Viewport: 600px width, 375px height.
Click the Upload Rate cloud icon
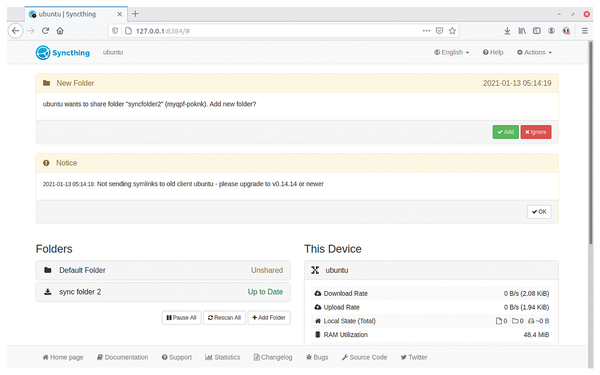pyautogui.click(x=318, y=307)
